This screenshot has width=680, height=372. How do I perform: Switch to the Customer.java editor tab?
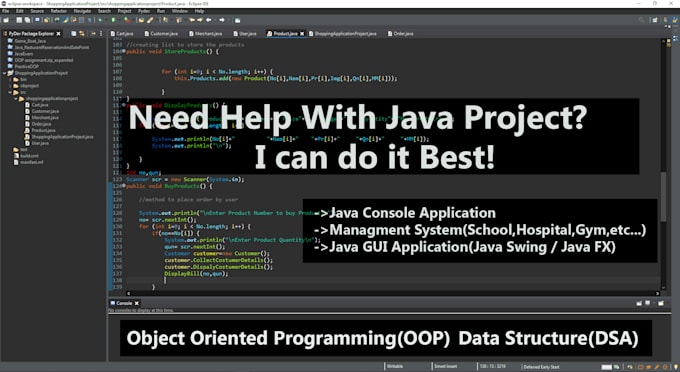coord(161,33)
